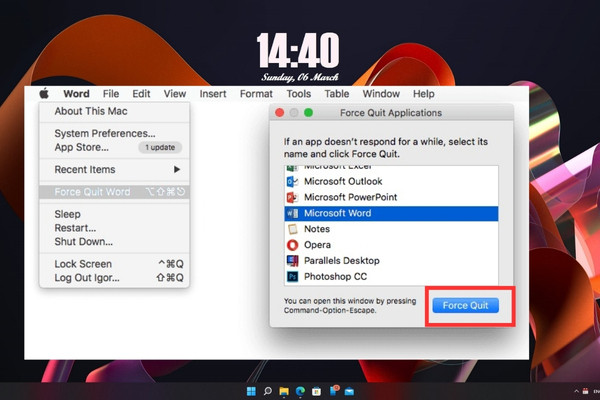Open the View menu

175,94
